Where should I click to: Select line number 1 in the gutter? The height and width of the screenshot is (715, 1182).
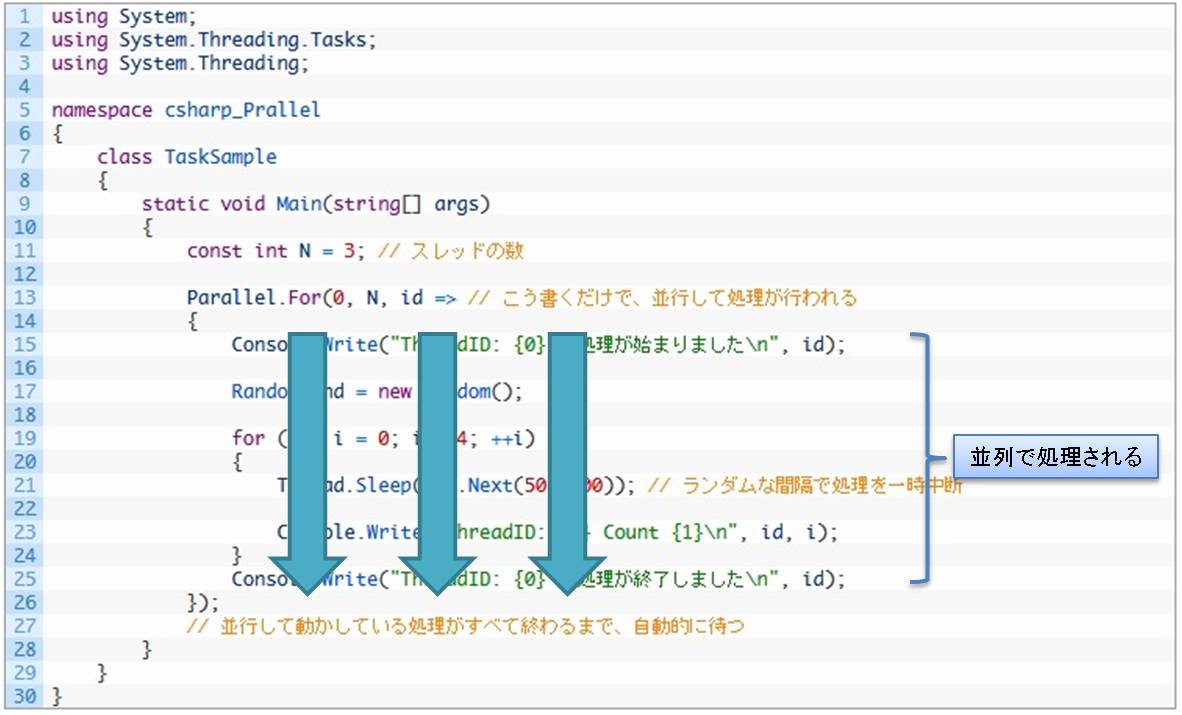coord(24,16)
